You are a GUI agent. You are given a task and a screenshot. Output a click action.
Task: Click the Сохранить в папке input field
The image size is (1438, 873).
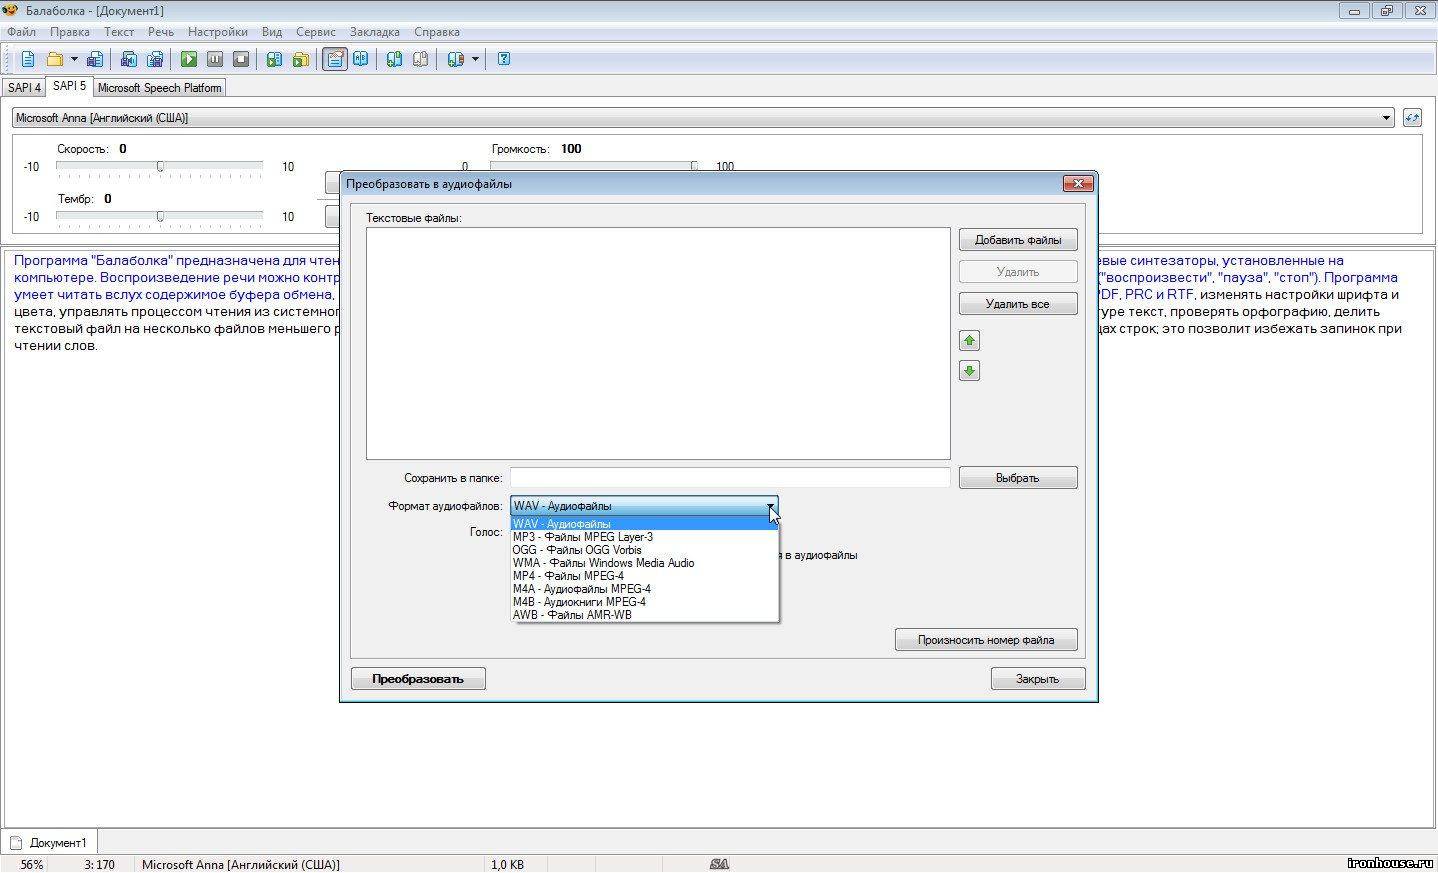(x=730, y=478)
